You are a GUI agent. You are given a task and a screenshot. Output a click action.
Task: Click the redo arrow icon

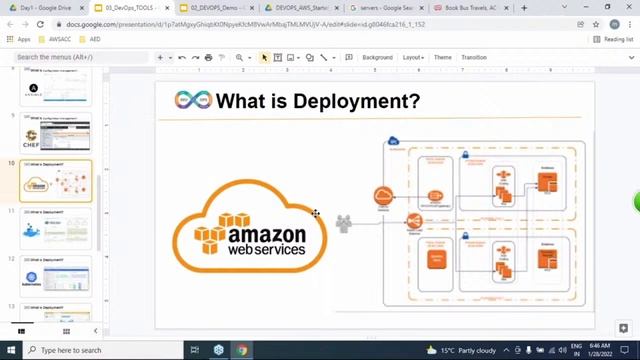click(195, 58)
